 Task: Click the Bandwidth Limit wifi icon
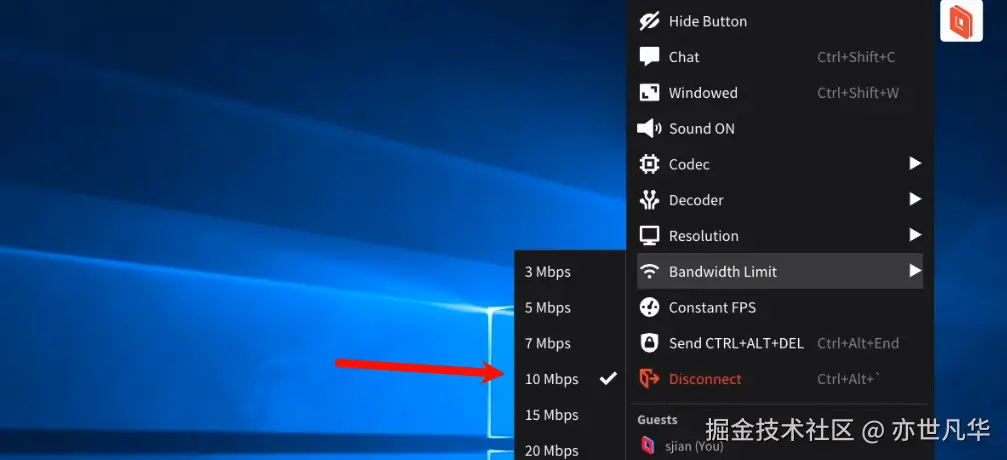click(x=649, y=272)
